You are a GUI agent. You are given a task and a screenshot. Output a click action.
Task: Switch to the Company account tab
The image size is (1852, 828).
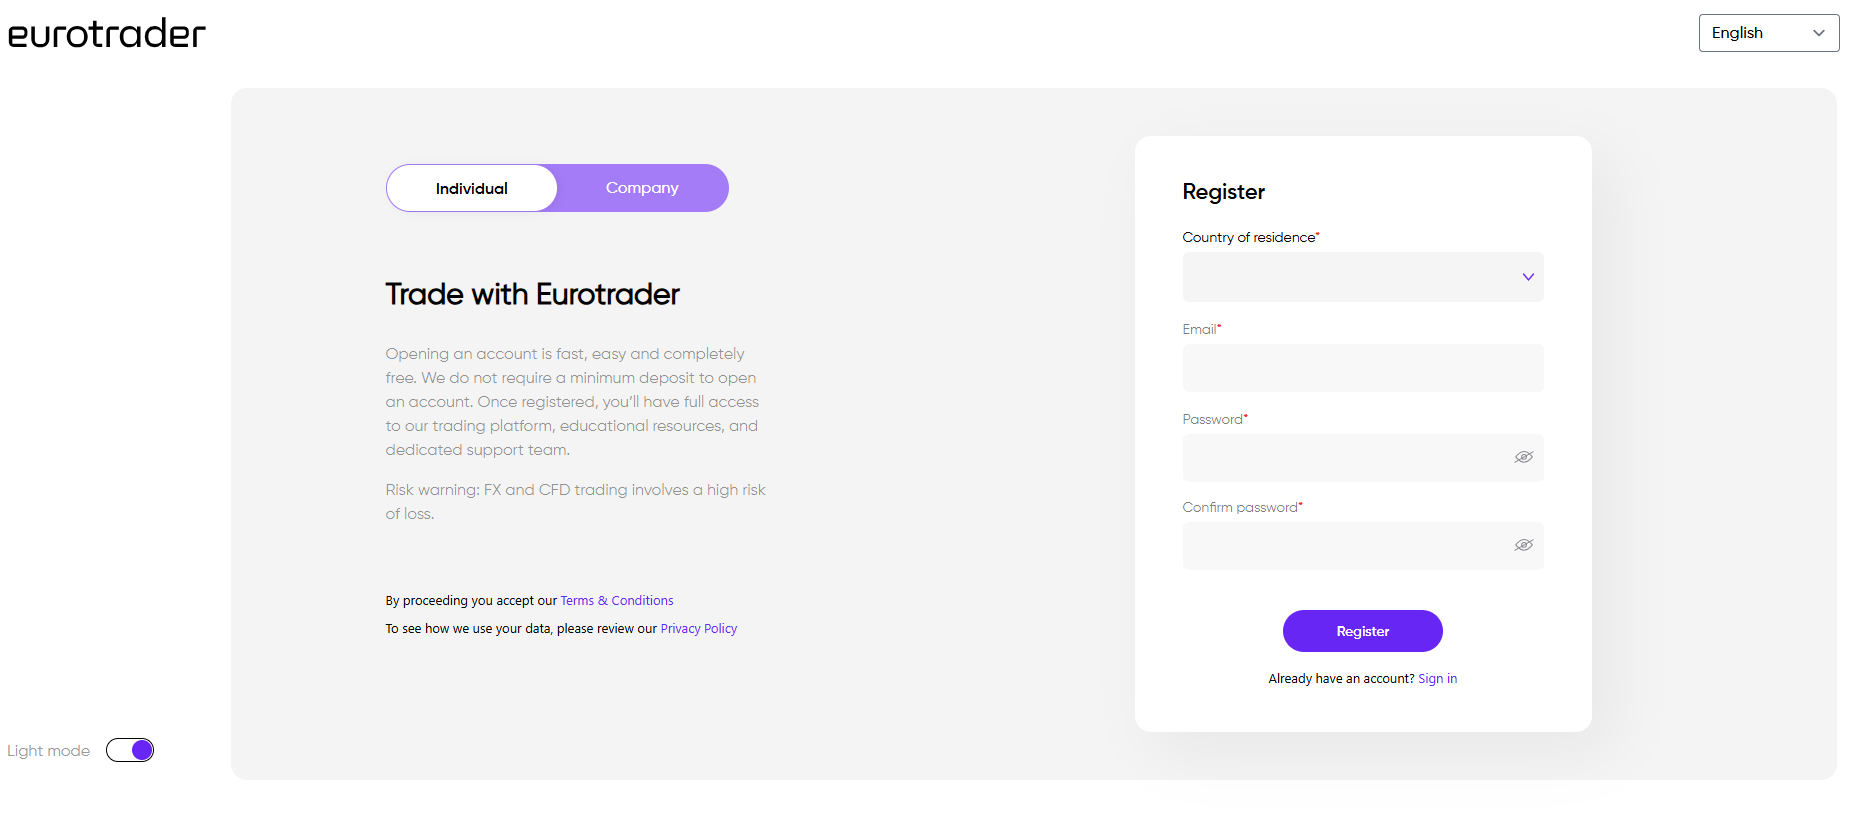point(642,188)
